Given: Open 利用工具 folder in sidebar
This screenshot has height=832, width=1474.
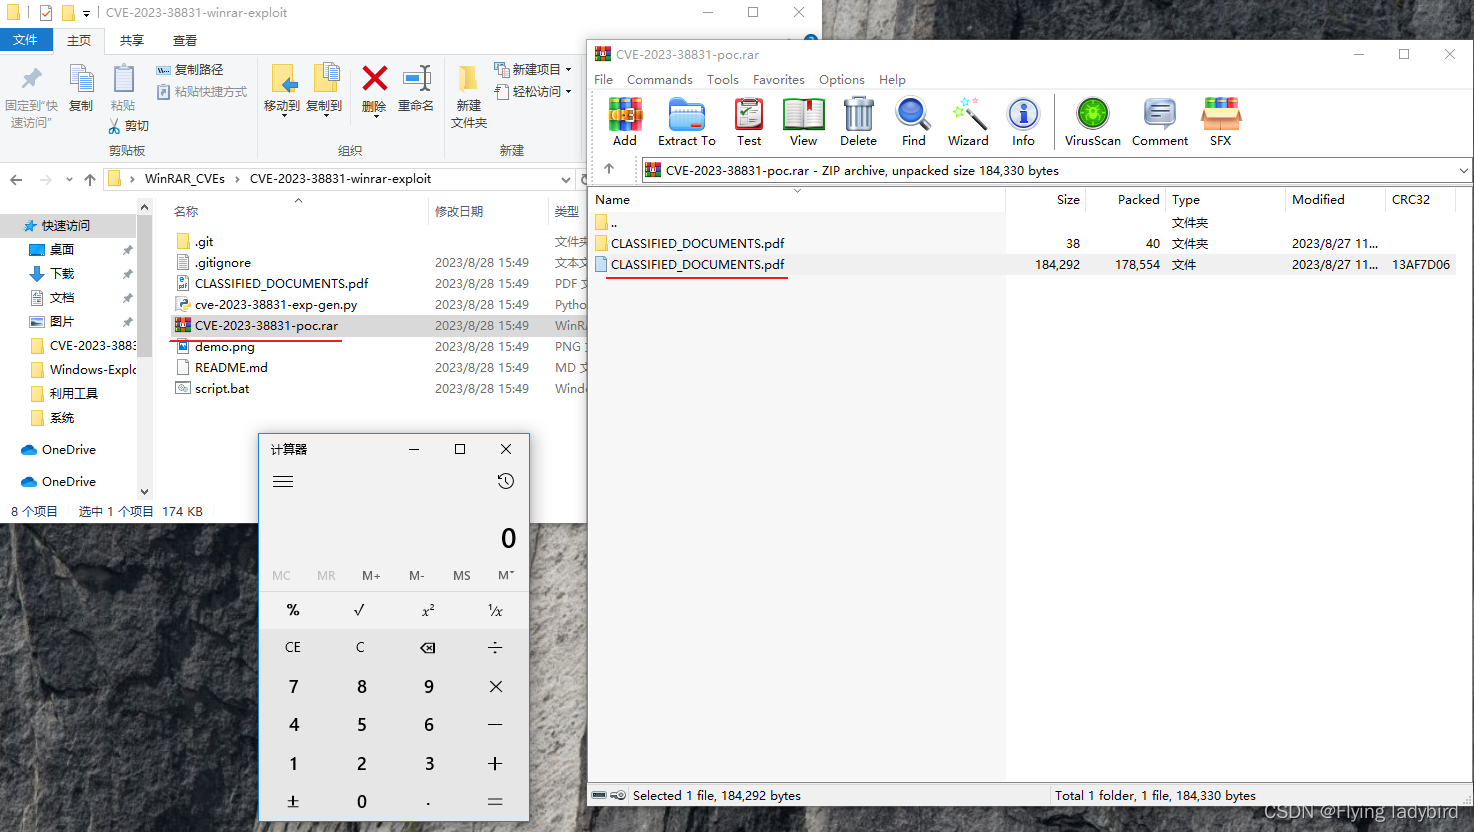Looking at the screenshot, I should pos(74,394).
